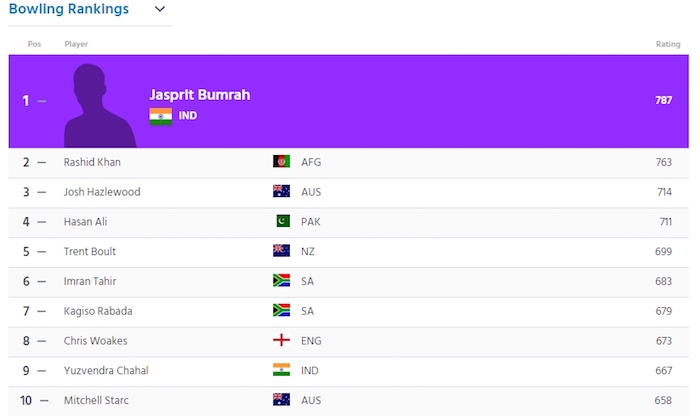The height and width of the screenshot is (416, 700).
Task: Click the Mitchell Starc player name
Action: click(96, 400)
